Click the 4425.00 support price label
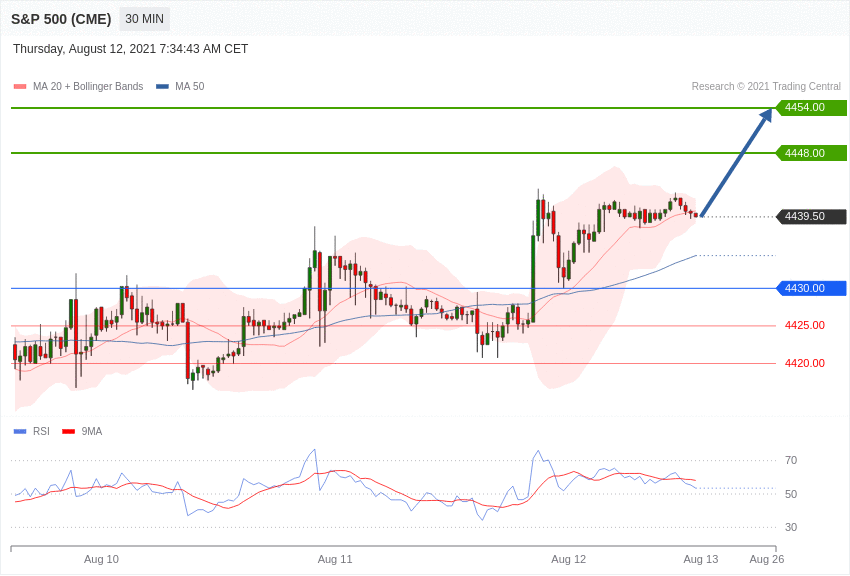 804,326
